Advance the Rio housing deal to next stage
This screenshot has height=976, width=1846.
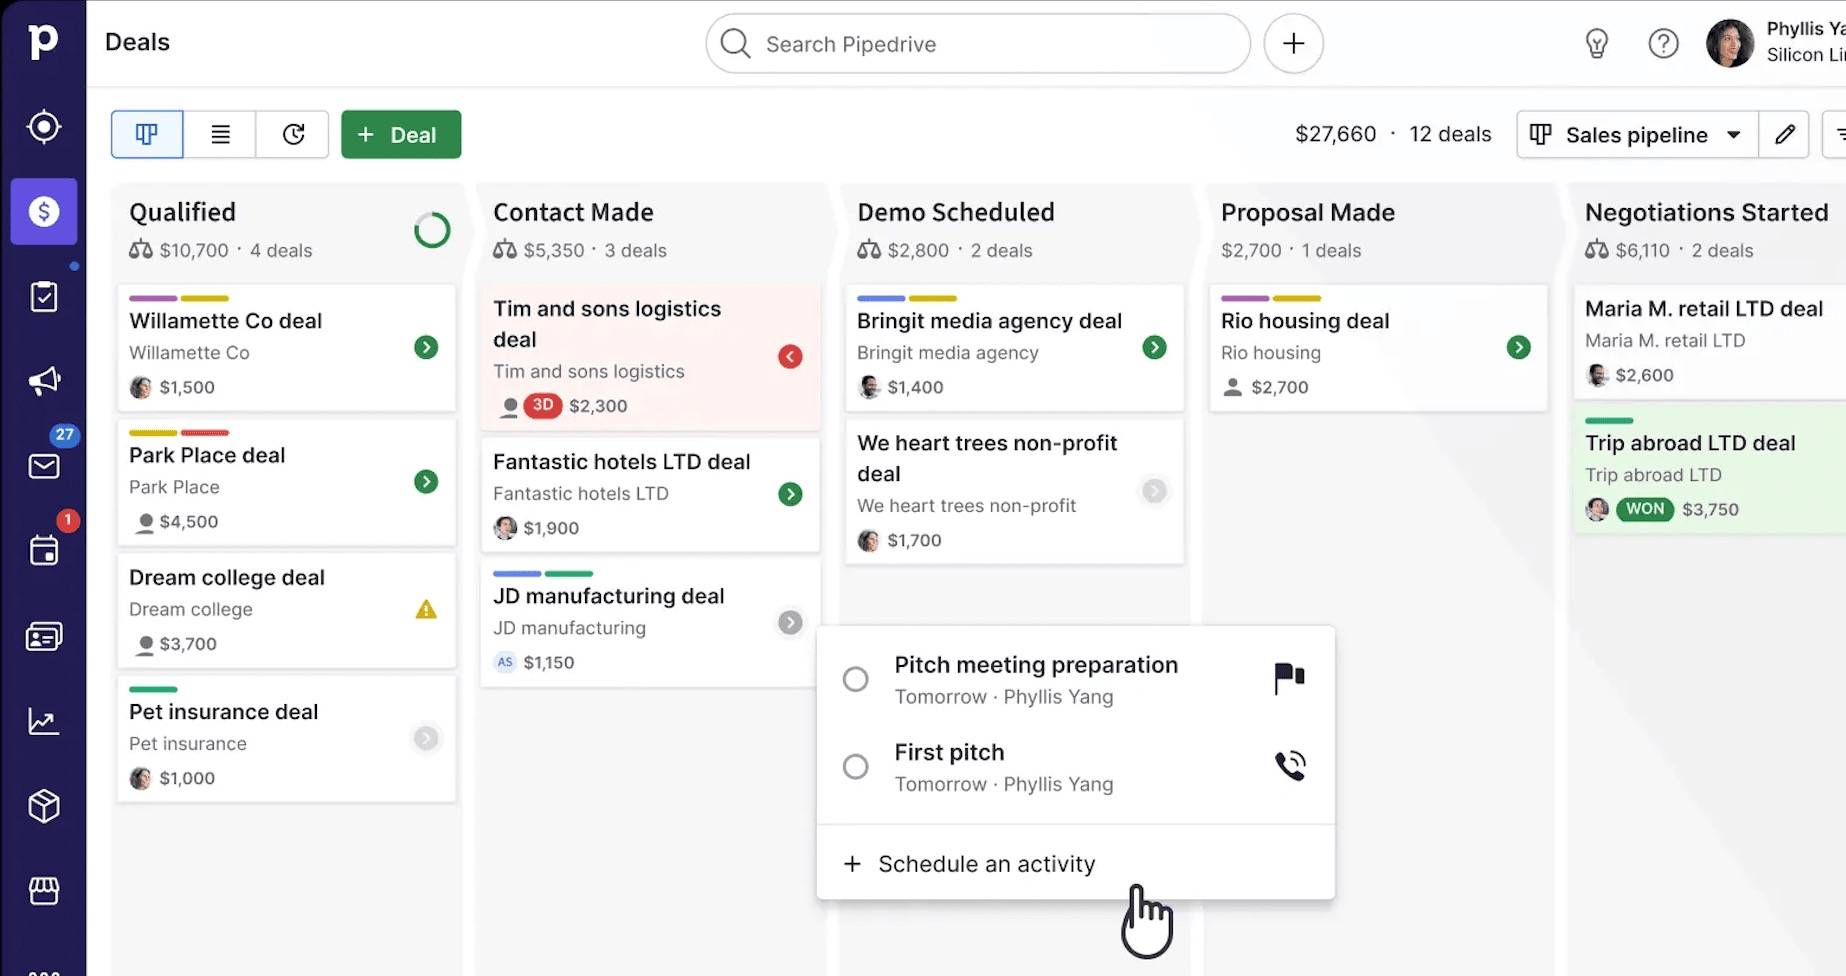1518,347
